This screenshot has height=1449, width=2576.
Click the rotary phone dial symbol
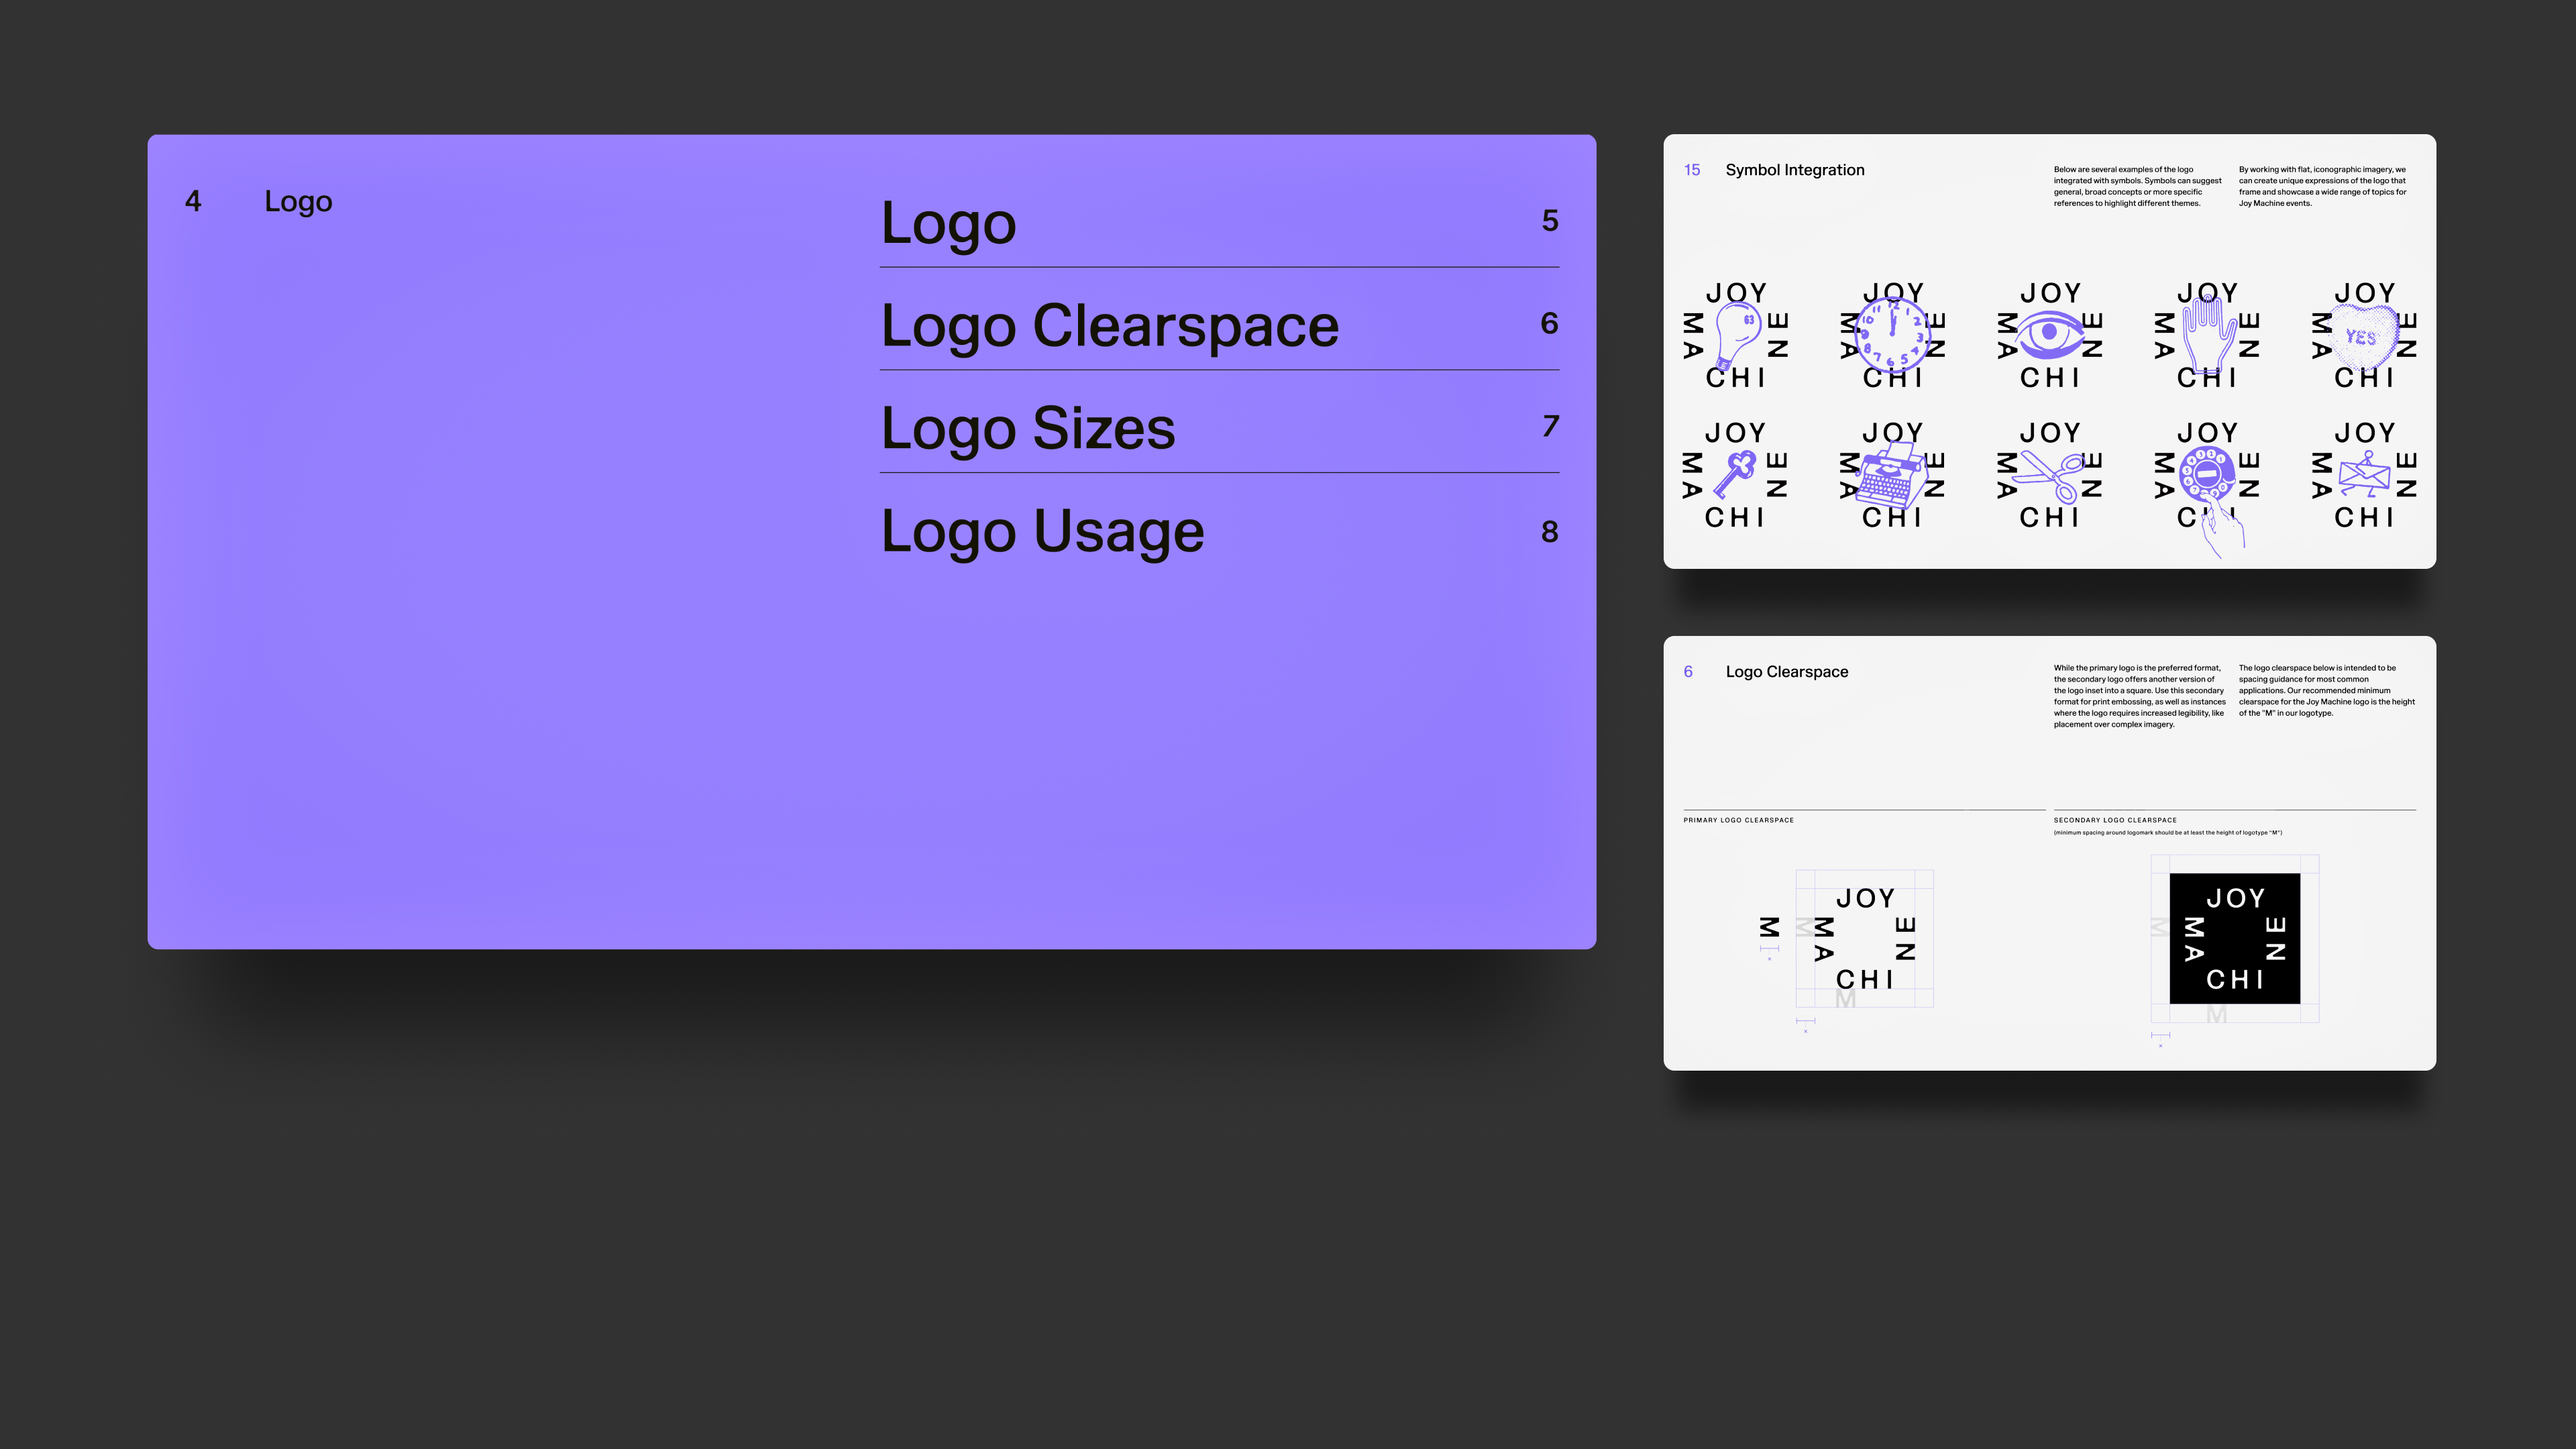[x=2207, y=473]
